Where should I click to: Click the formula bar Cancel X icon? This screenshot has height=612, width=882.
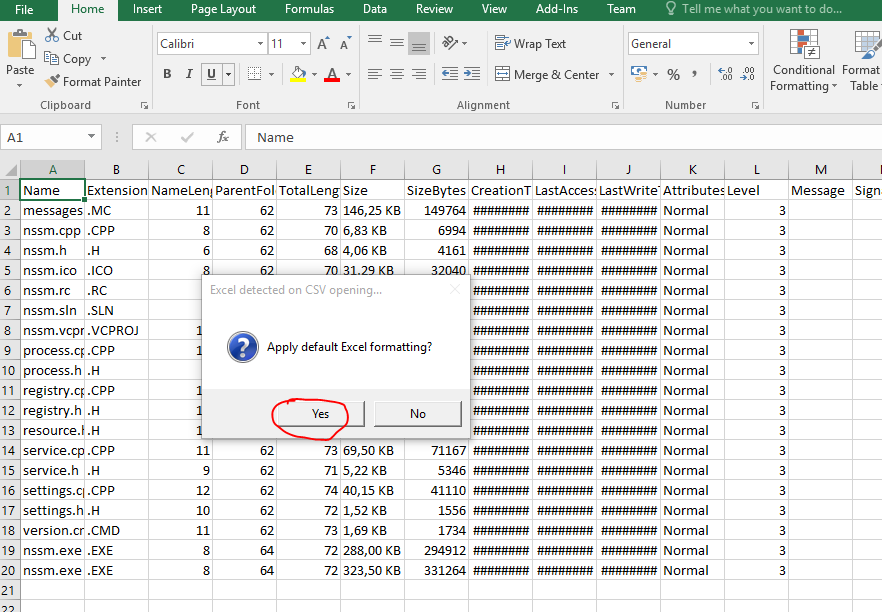point(151,137)
